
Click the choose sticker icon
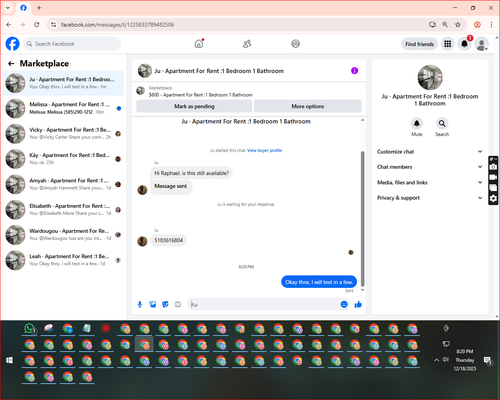tap(165, 304)
